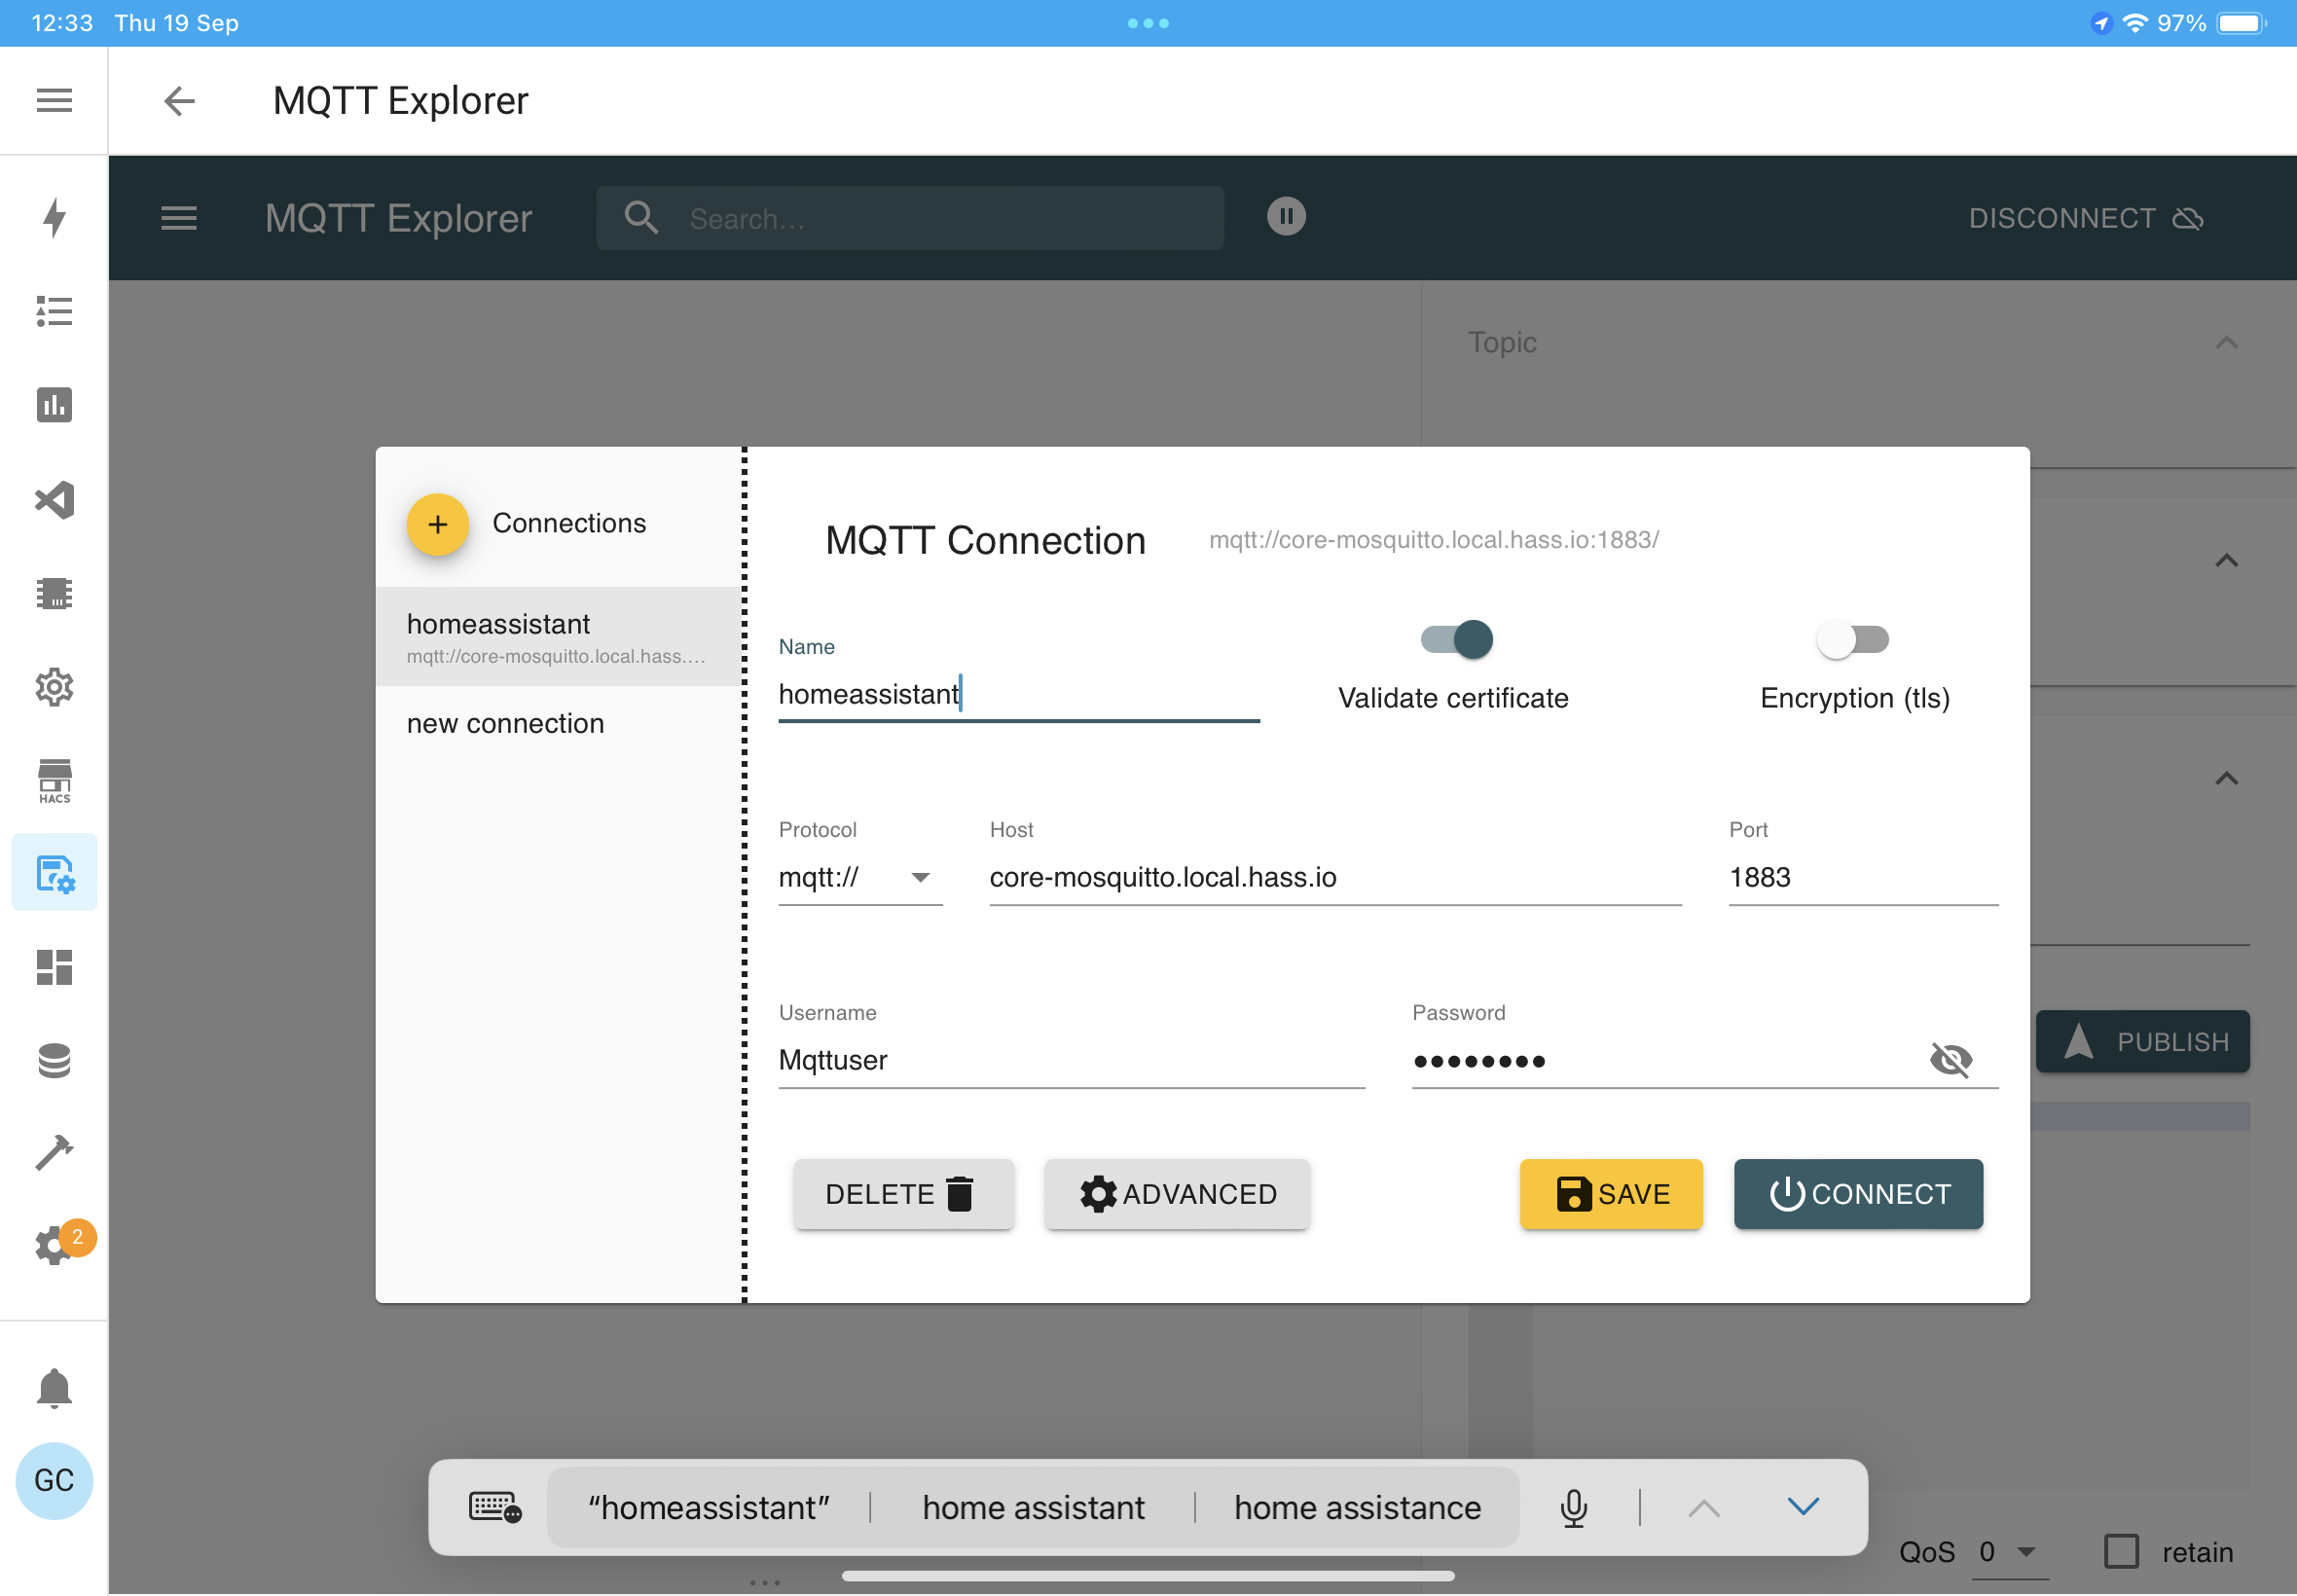2297x1596 pixels.
Task: Add a new connection with plus button
Action: pyautogui.click(x=437, y=524)
